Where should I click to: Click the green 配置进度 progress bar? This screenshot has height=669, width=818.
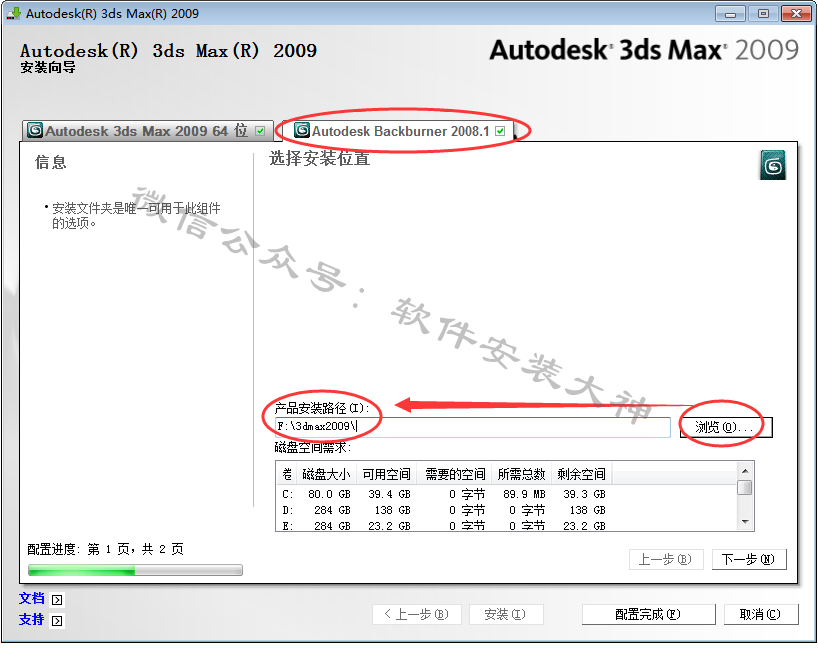coord(135,570)
